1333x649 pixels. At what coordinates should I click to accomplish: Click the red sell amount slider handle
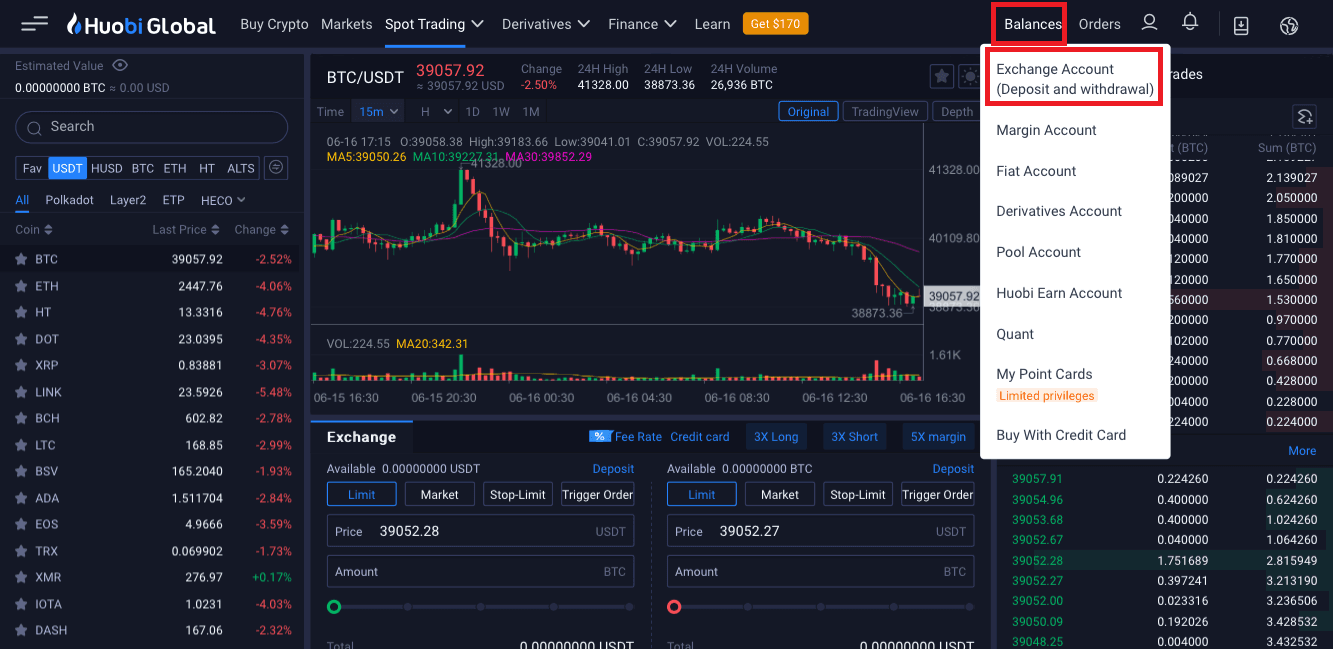[674, 607]
